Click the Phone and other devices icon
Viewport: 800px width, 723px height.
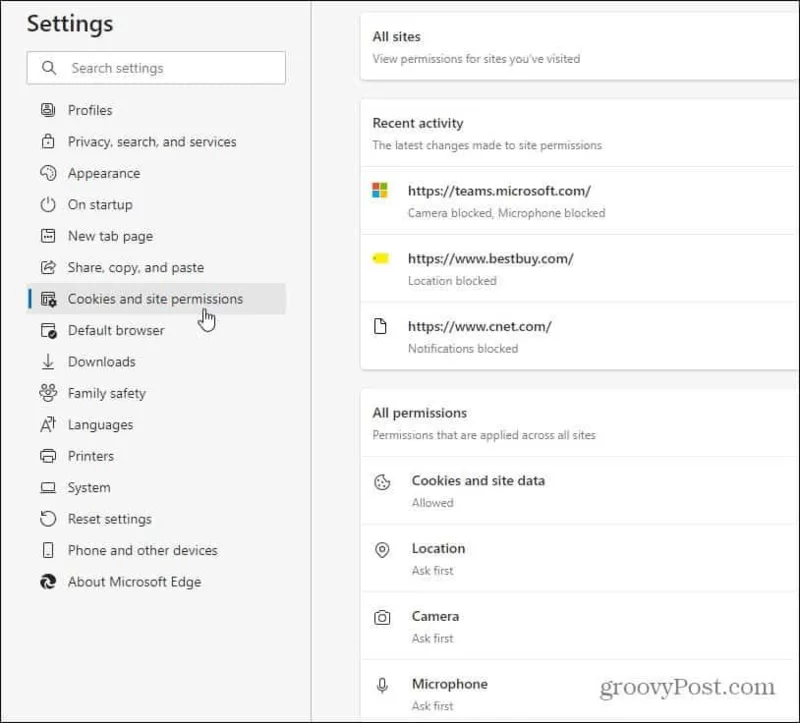48,550
